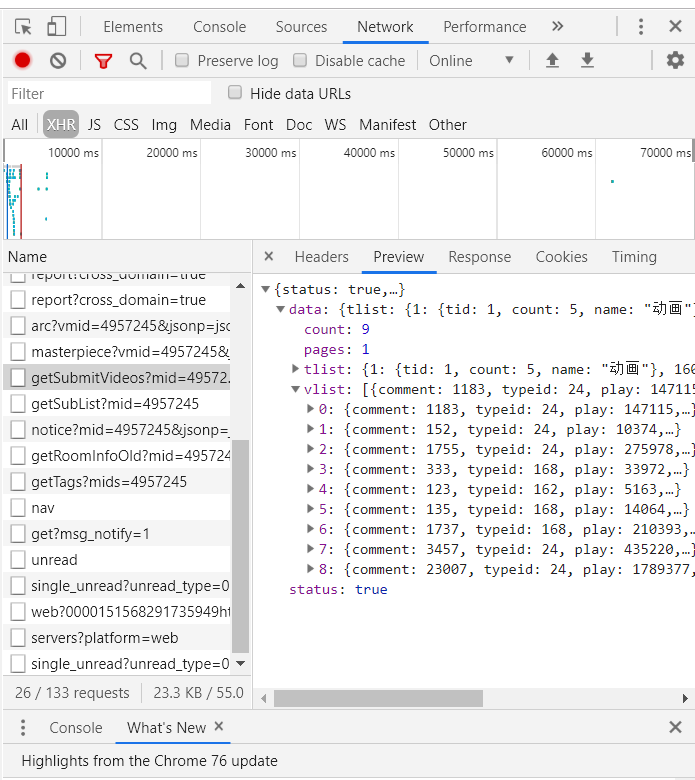Switch to the Elements panel
The height and width of the screenshot is (780, 695).
(x=133, y=26)
